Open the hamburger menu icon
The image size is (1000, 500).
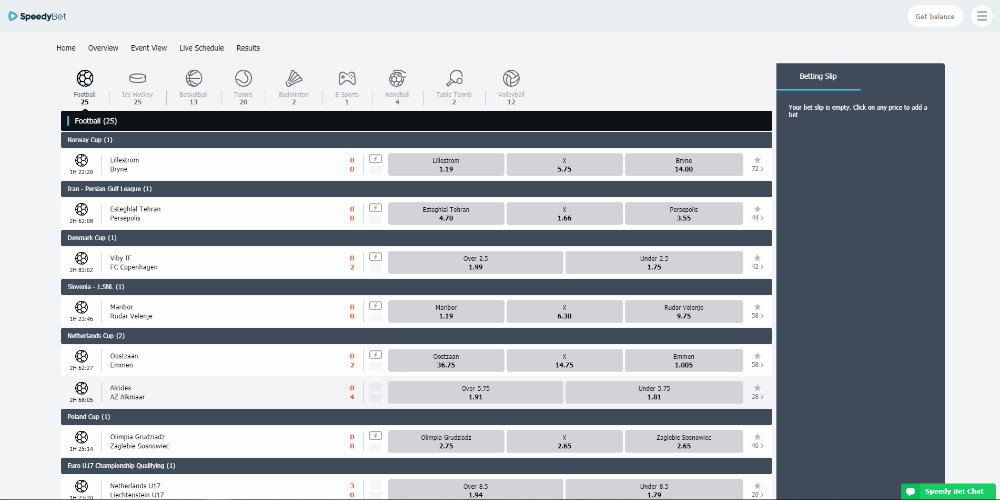point(982,16)
